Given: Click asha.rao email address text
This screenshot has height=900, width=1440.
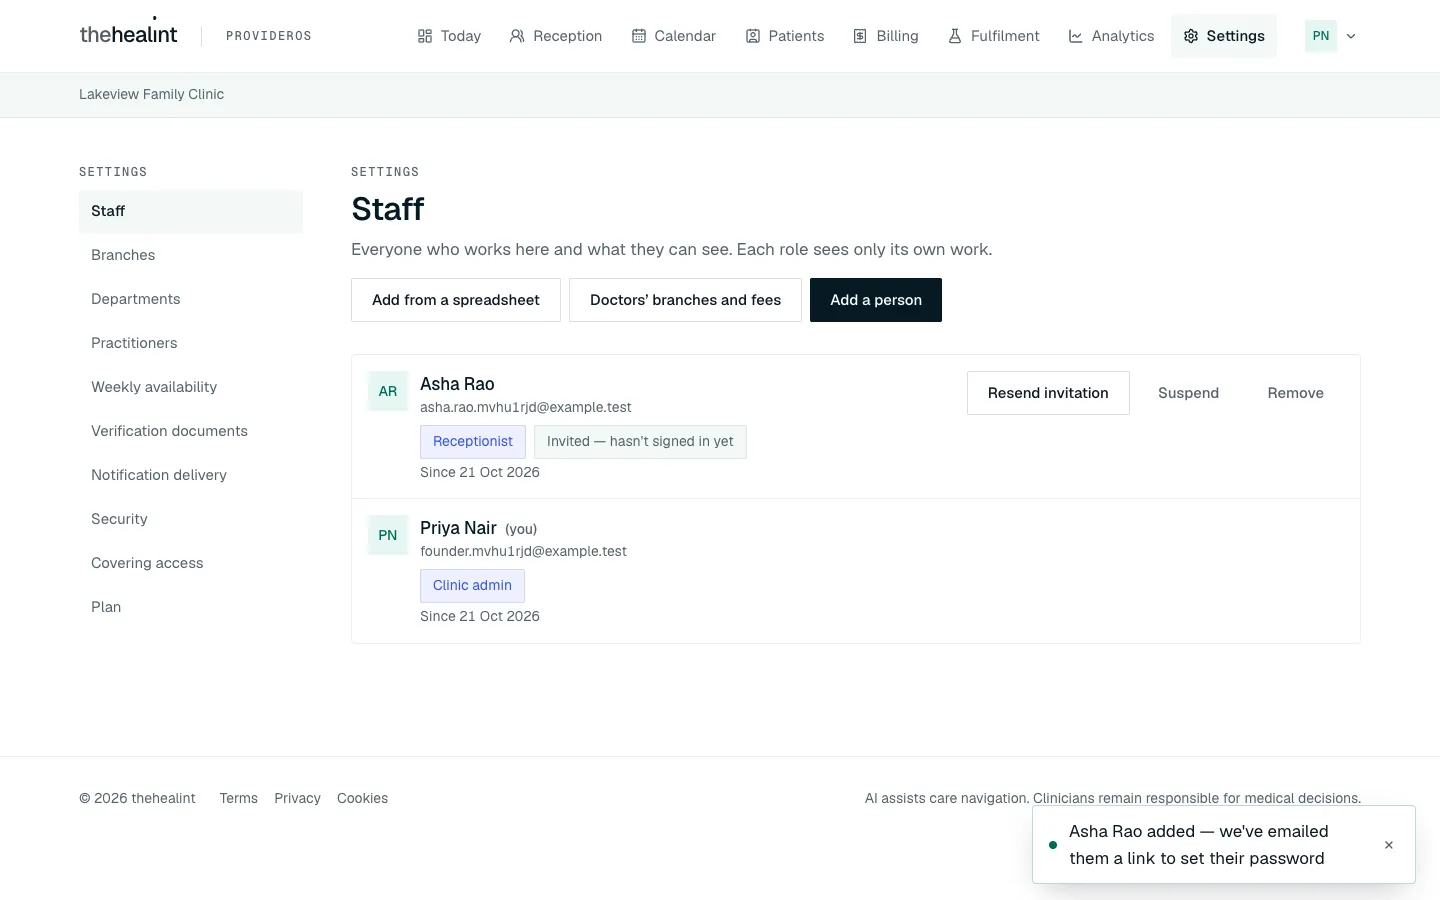Looking at the screenshot, I should pyautogui.click(x=526, y=407).
